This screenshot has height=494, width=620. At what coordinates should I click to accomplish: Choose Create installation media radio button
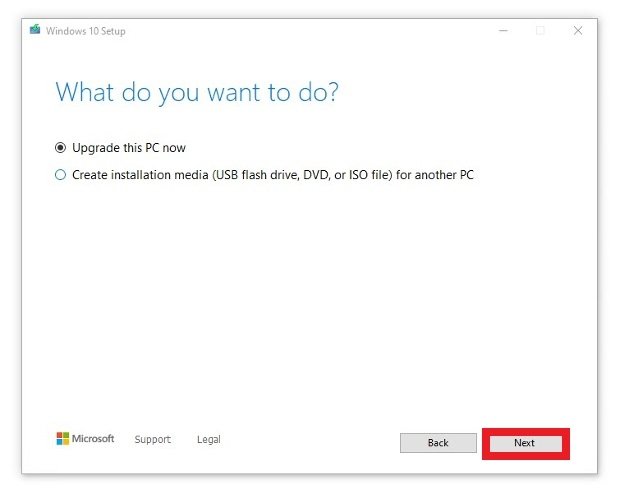point(60,175)
